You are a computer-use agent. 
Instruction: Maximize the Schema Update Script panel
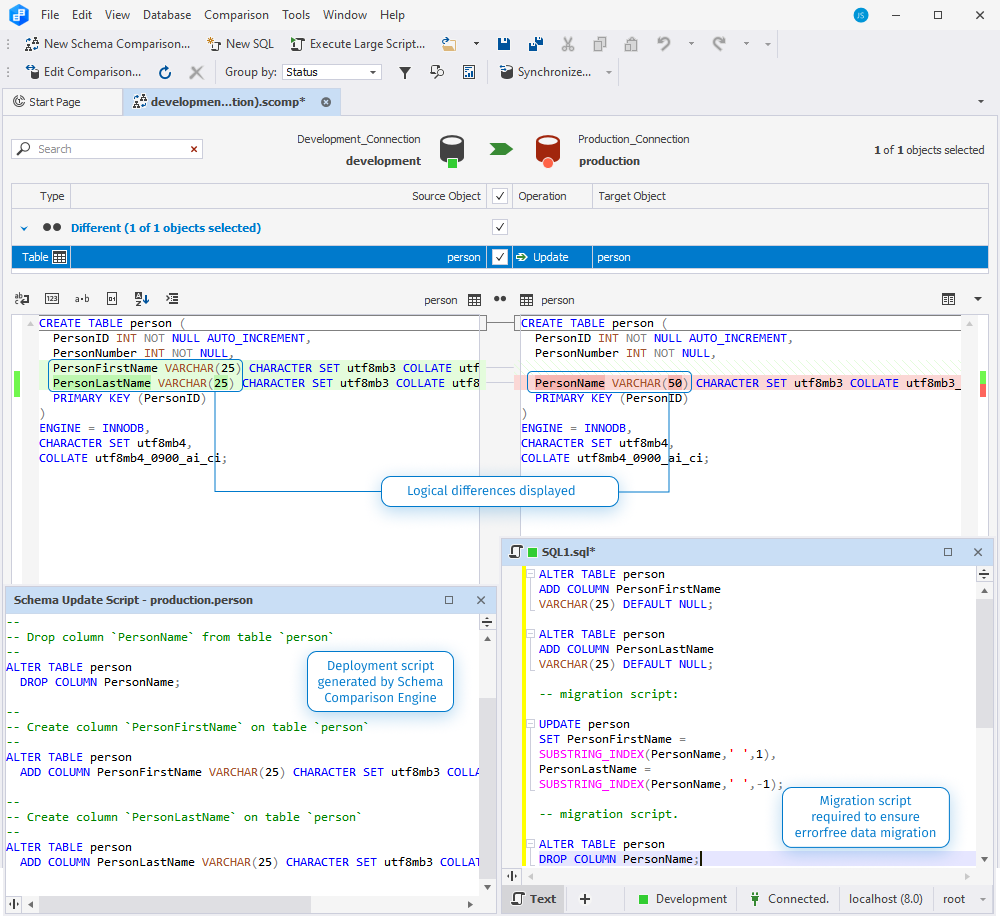449,600
